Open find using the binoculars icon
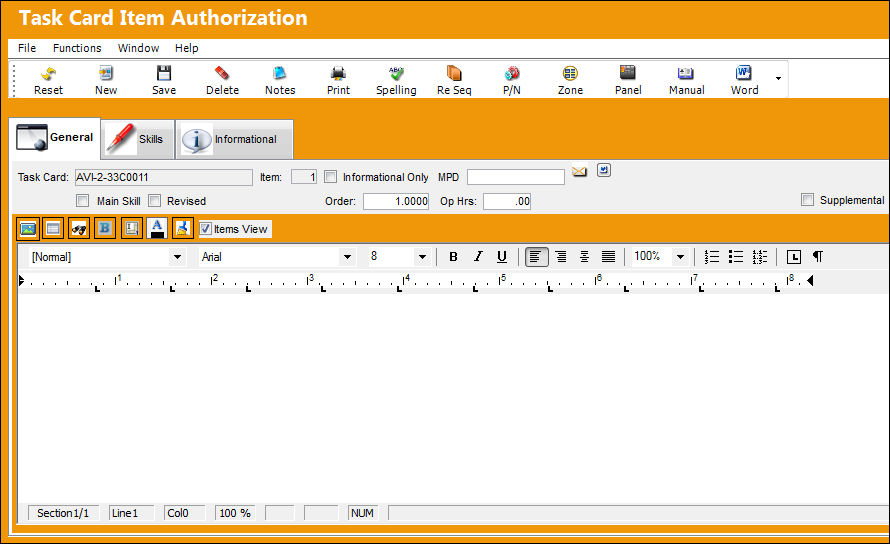 (x=79, y=228)
